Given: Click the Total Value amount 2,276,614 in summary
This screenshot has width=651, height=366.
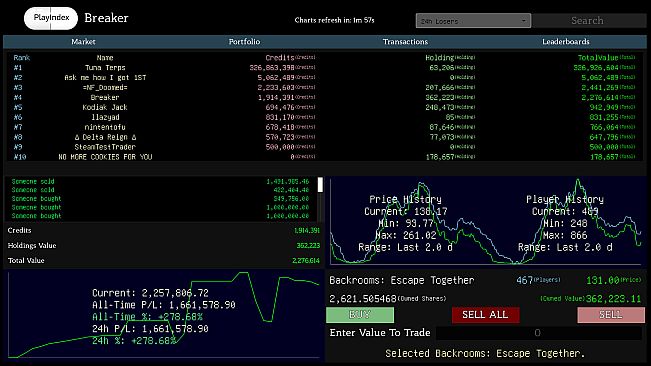Looking at the screenshot, I should pyautogui.click(x=306, y=261).
